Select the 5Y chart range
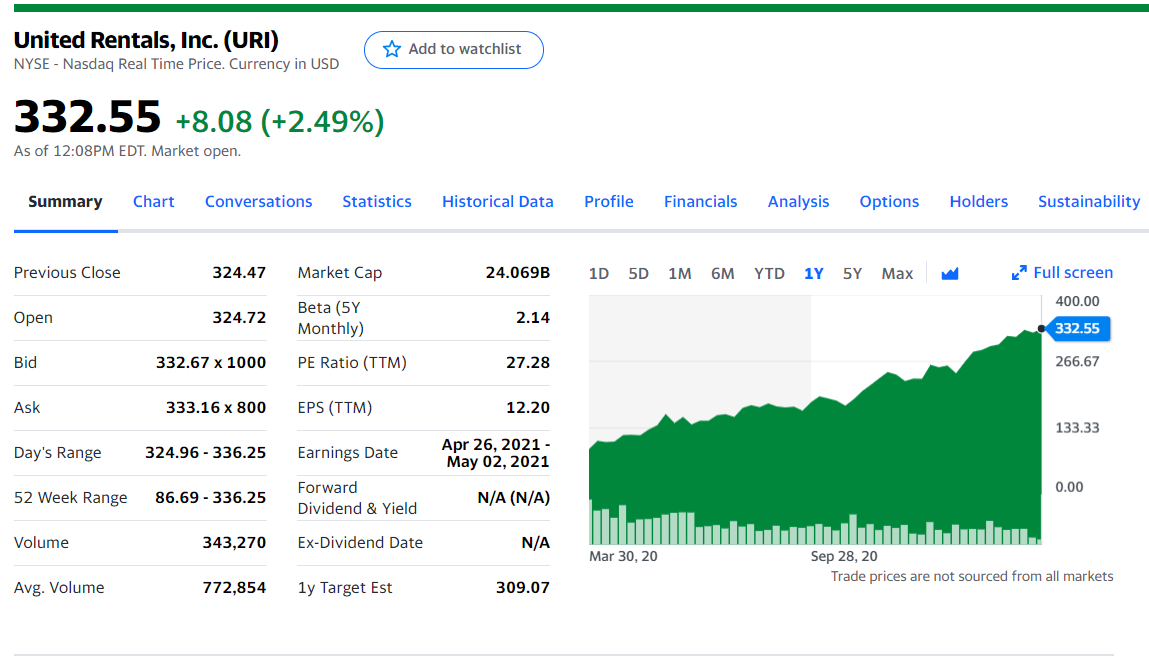Image resolution: width=1149 pixels, height=656 pixels. pos(851,273)
